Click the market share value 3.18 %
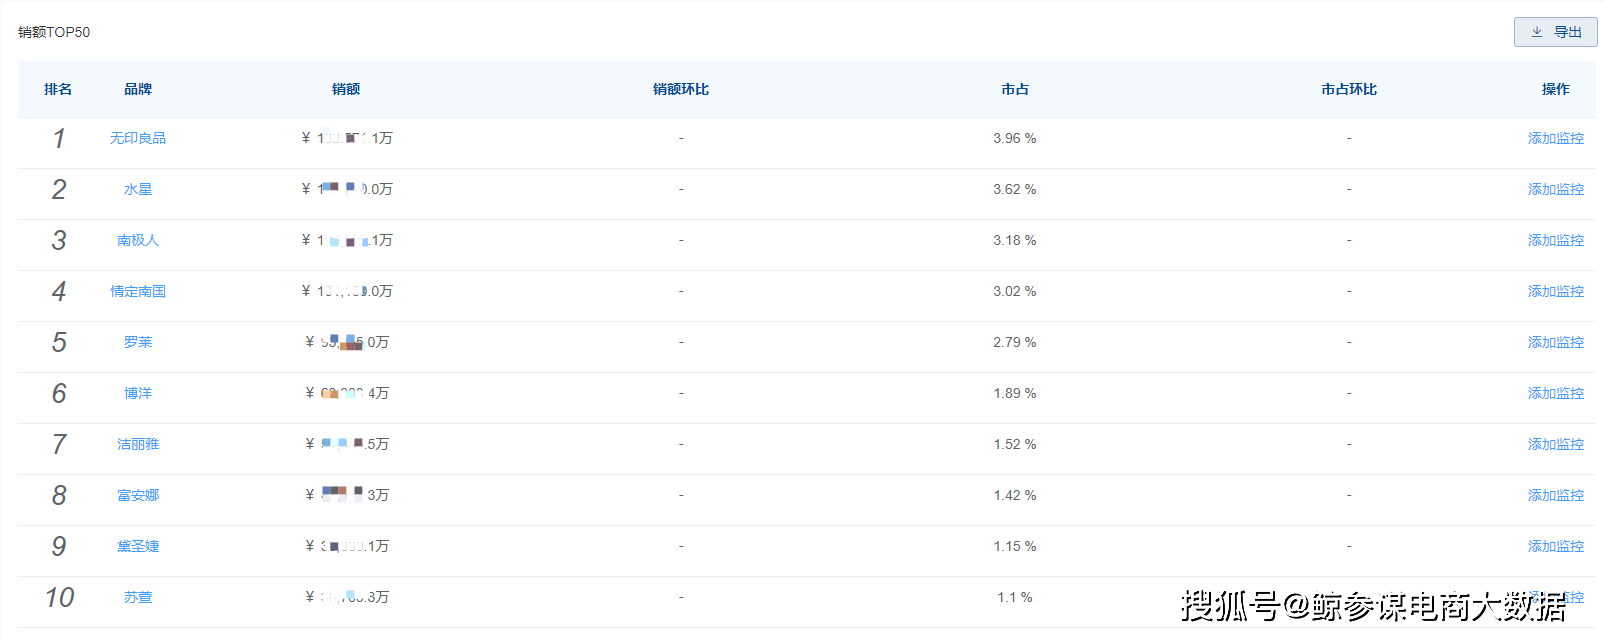The width and height of the screenshot is (1605, 640). [1015, 240]
